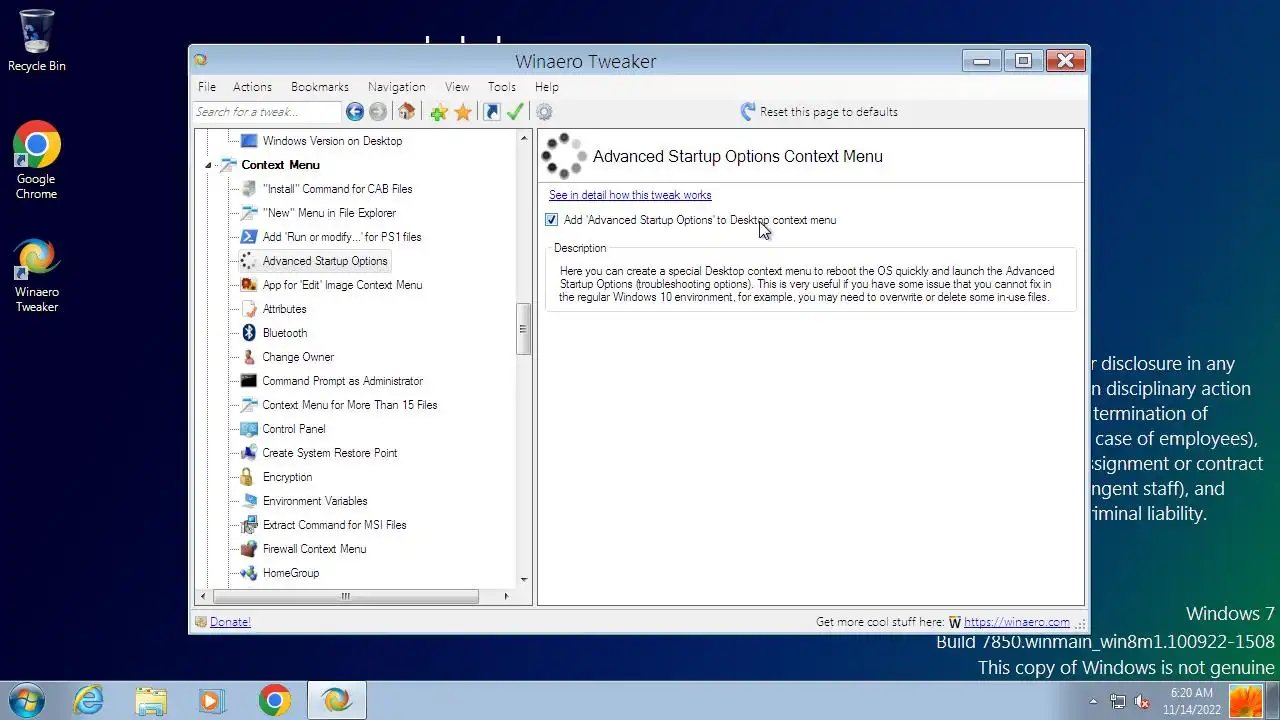Open Windows Media Player from taskbar
1280x720 pixels.
(x=212, y=701)
